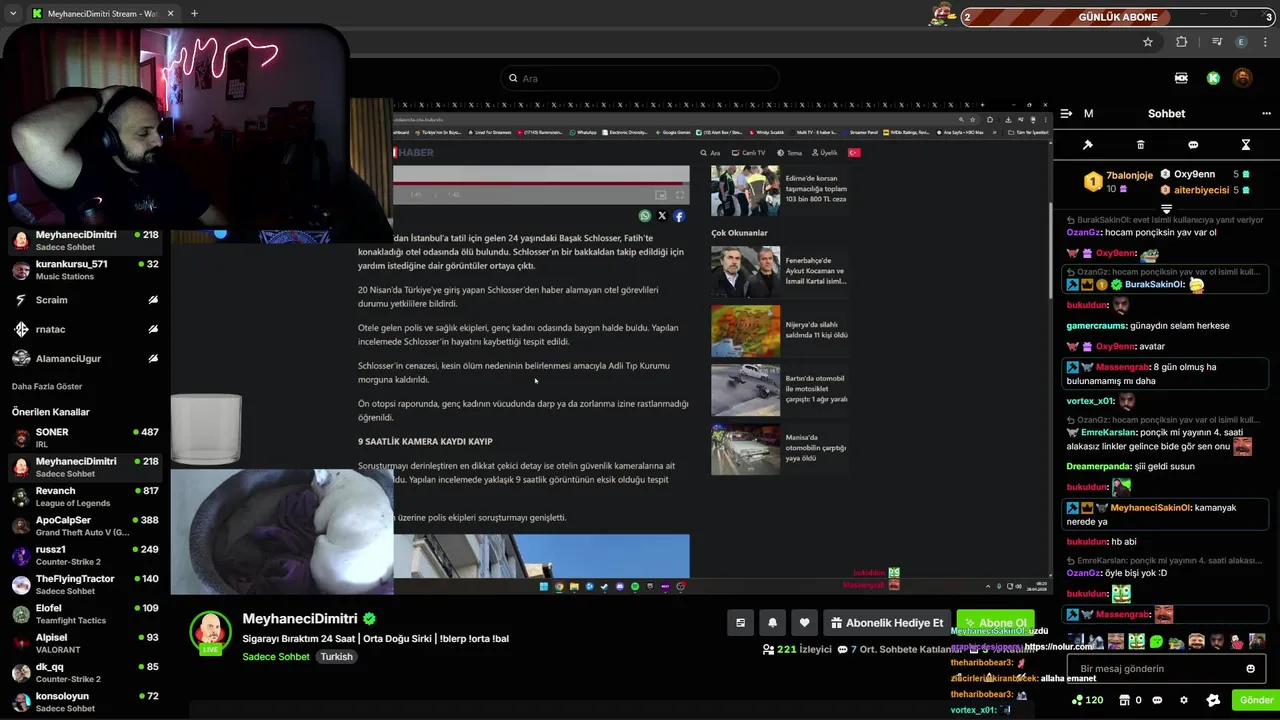The image size is (1280, 720).
Task: Open the user profile avatar menu
Action: (1242, 78)
